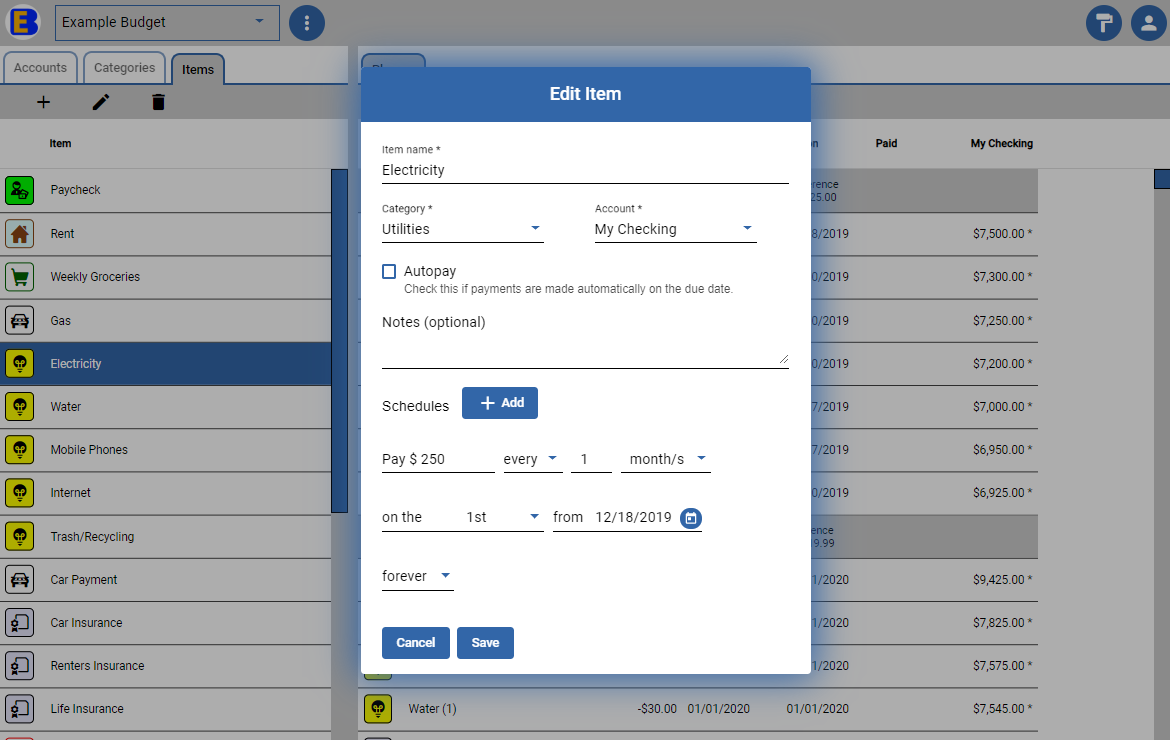Open the Account My Checking dropdown

click(x=675, y=229)
